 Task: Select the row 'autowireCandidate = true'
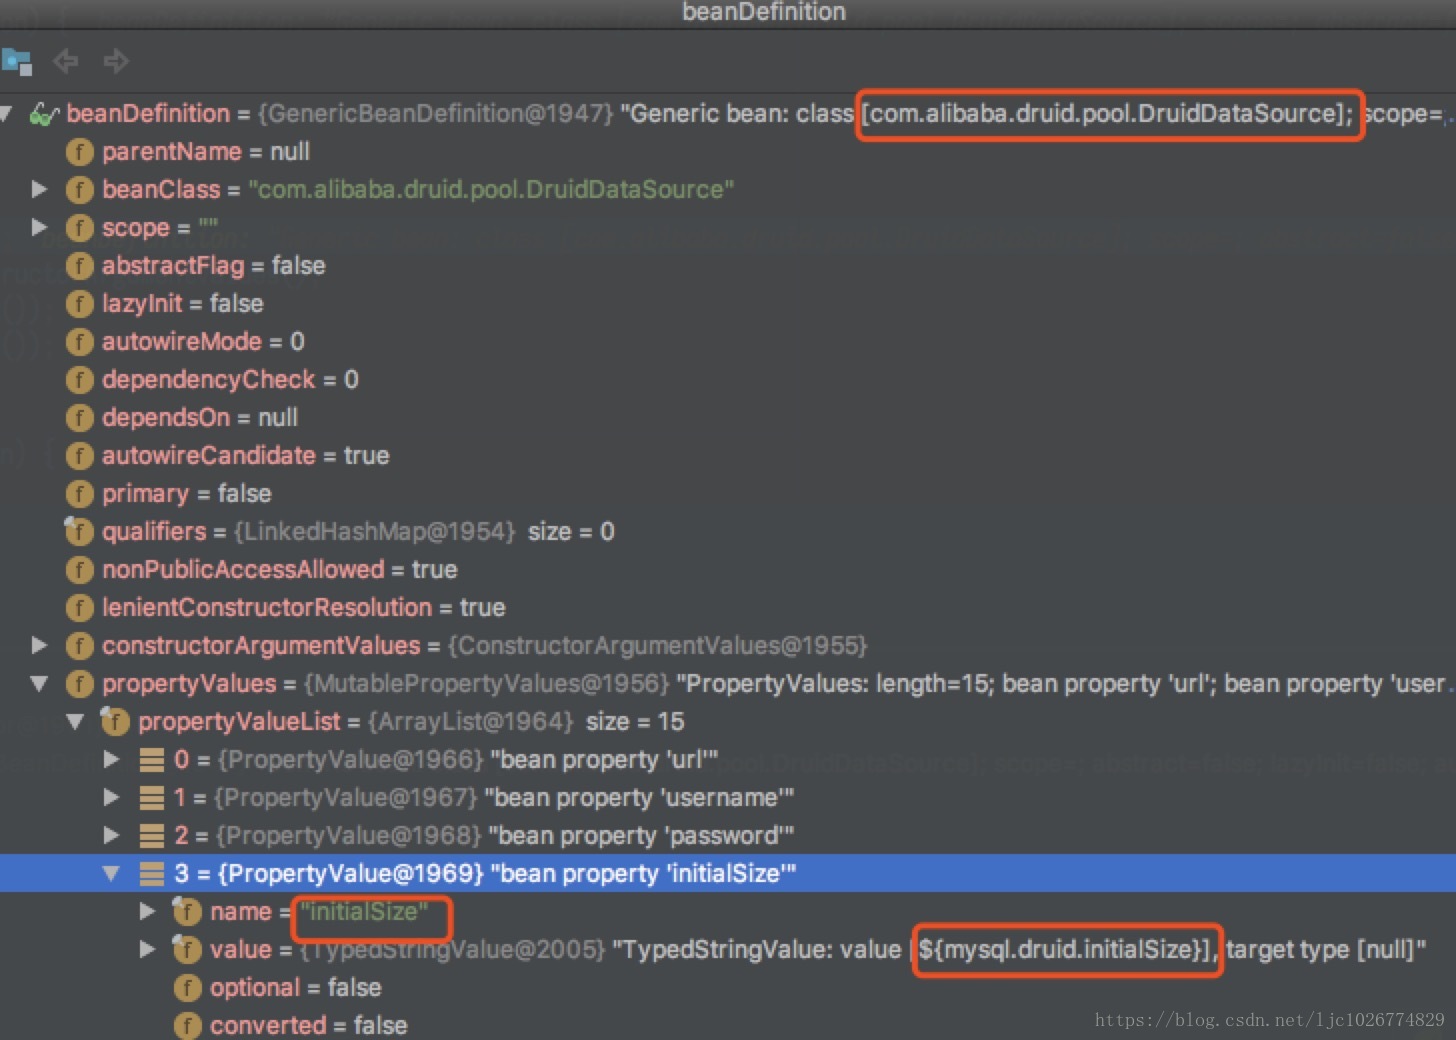[728, 456]
